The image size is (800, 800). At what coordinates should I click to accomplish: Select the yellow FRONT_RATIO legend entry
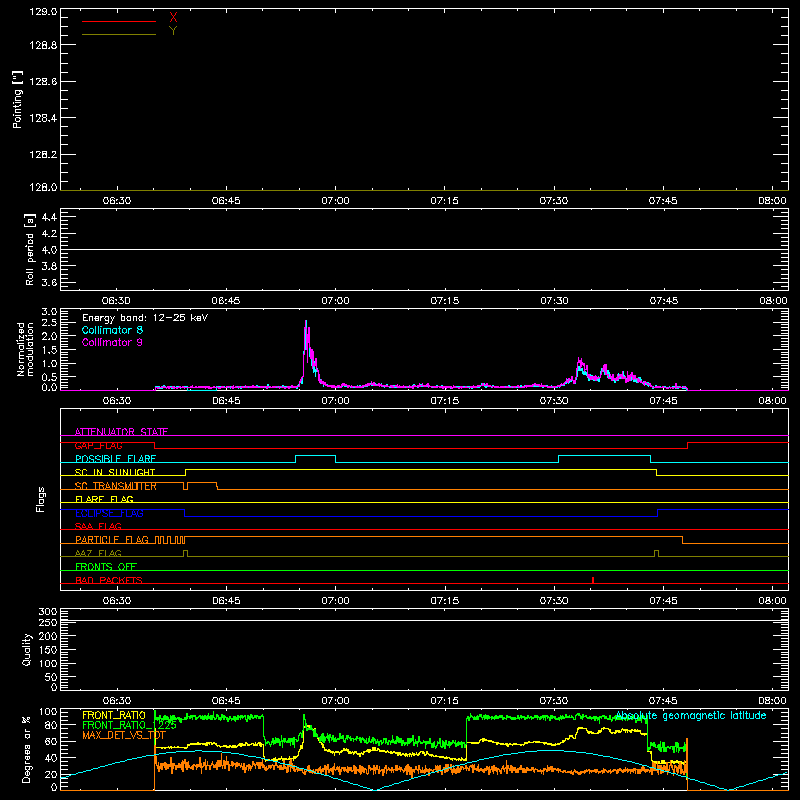114,715
